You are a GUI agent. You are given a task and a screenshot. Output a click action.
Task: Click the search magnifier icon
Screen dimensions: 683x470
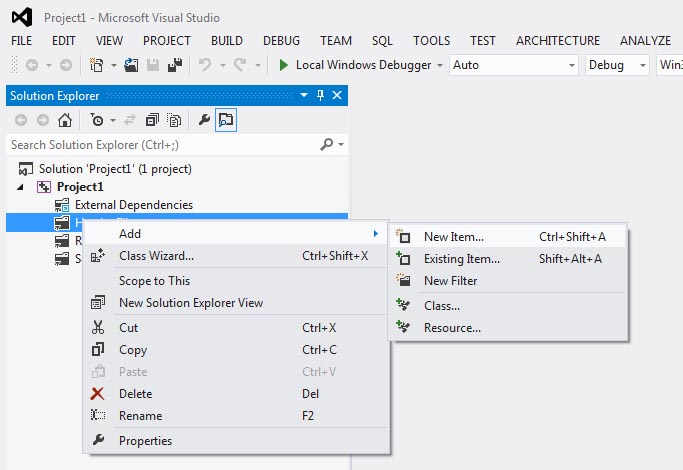coord(326,144)
